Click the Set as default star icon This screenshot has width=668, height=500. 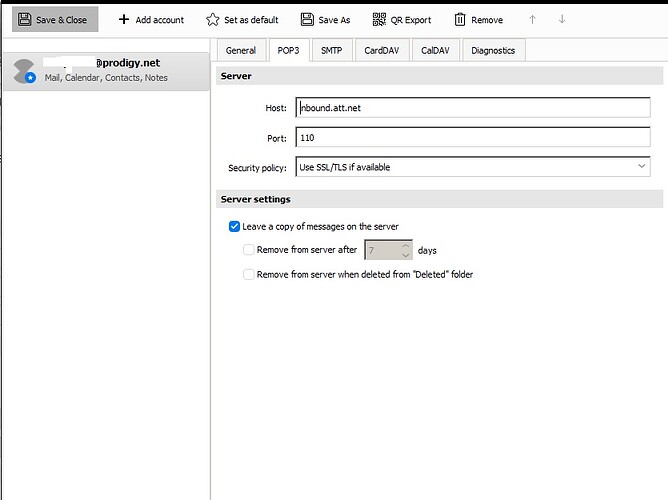point(212,19)
